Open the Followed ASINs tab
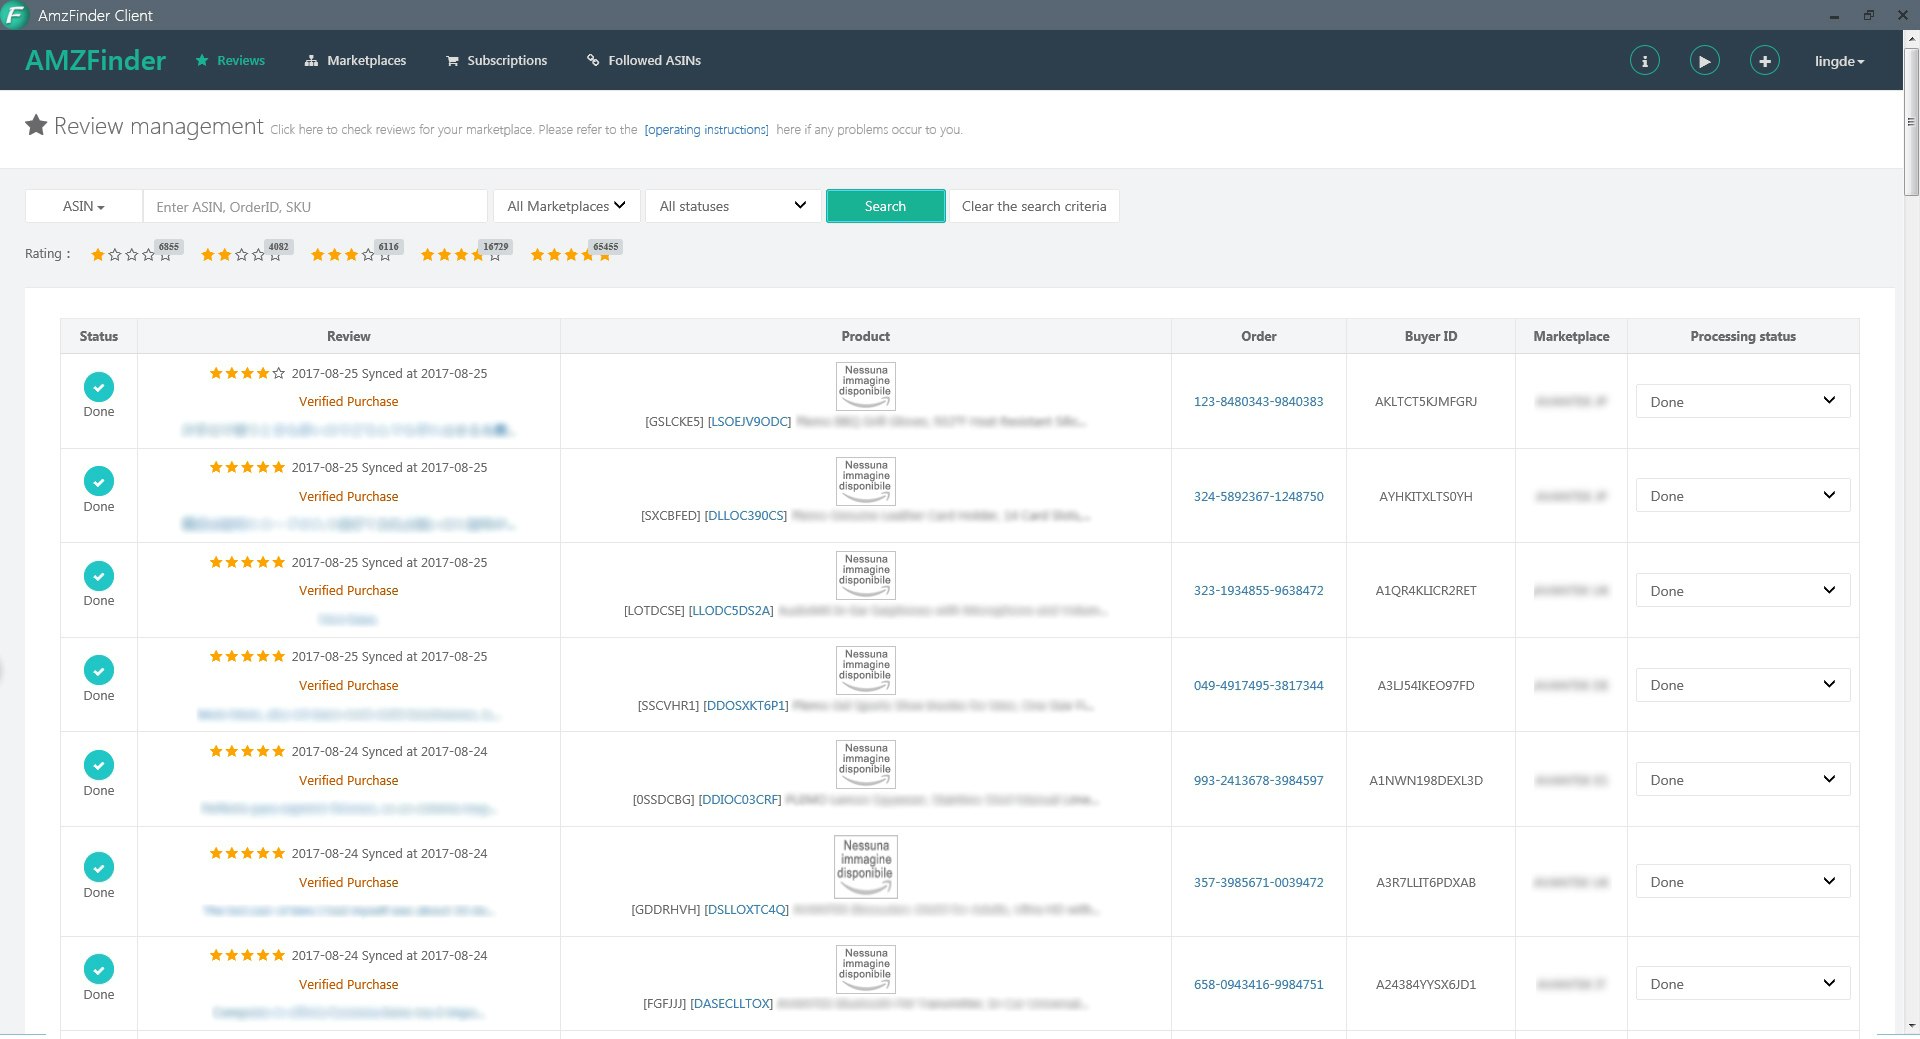Screen dimensions: 1920x1039 pos(644,60)
